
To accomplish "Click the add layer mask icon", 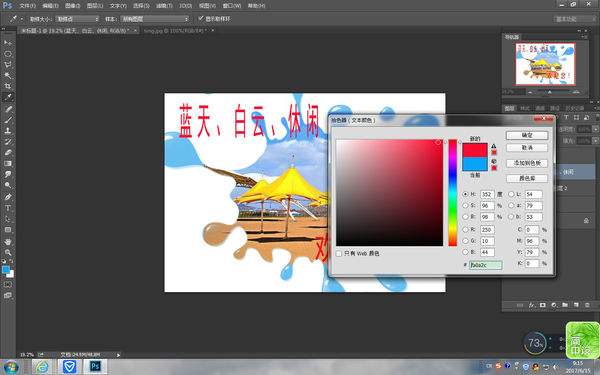I will tap(543, 305).
